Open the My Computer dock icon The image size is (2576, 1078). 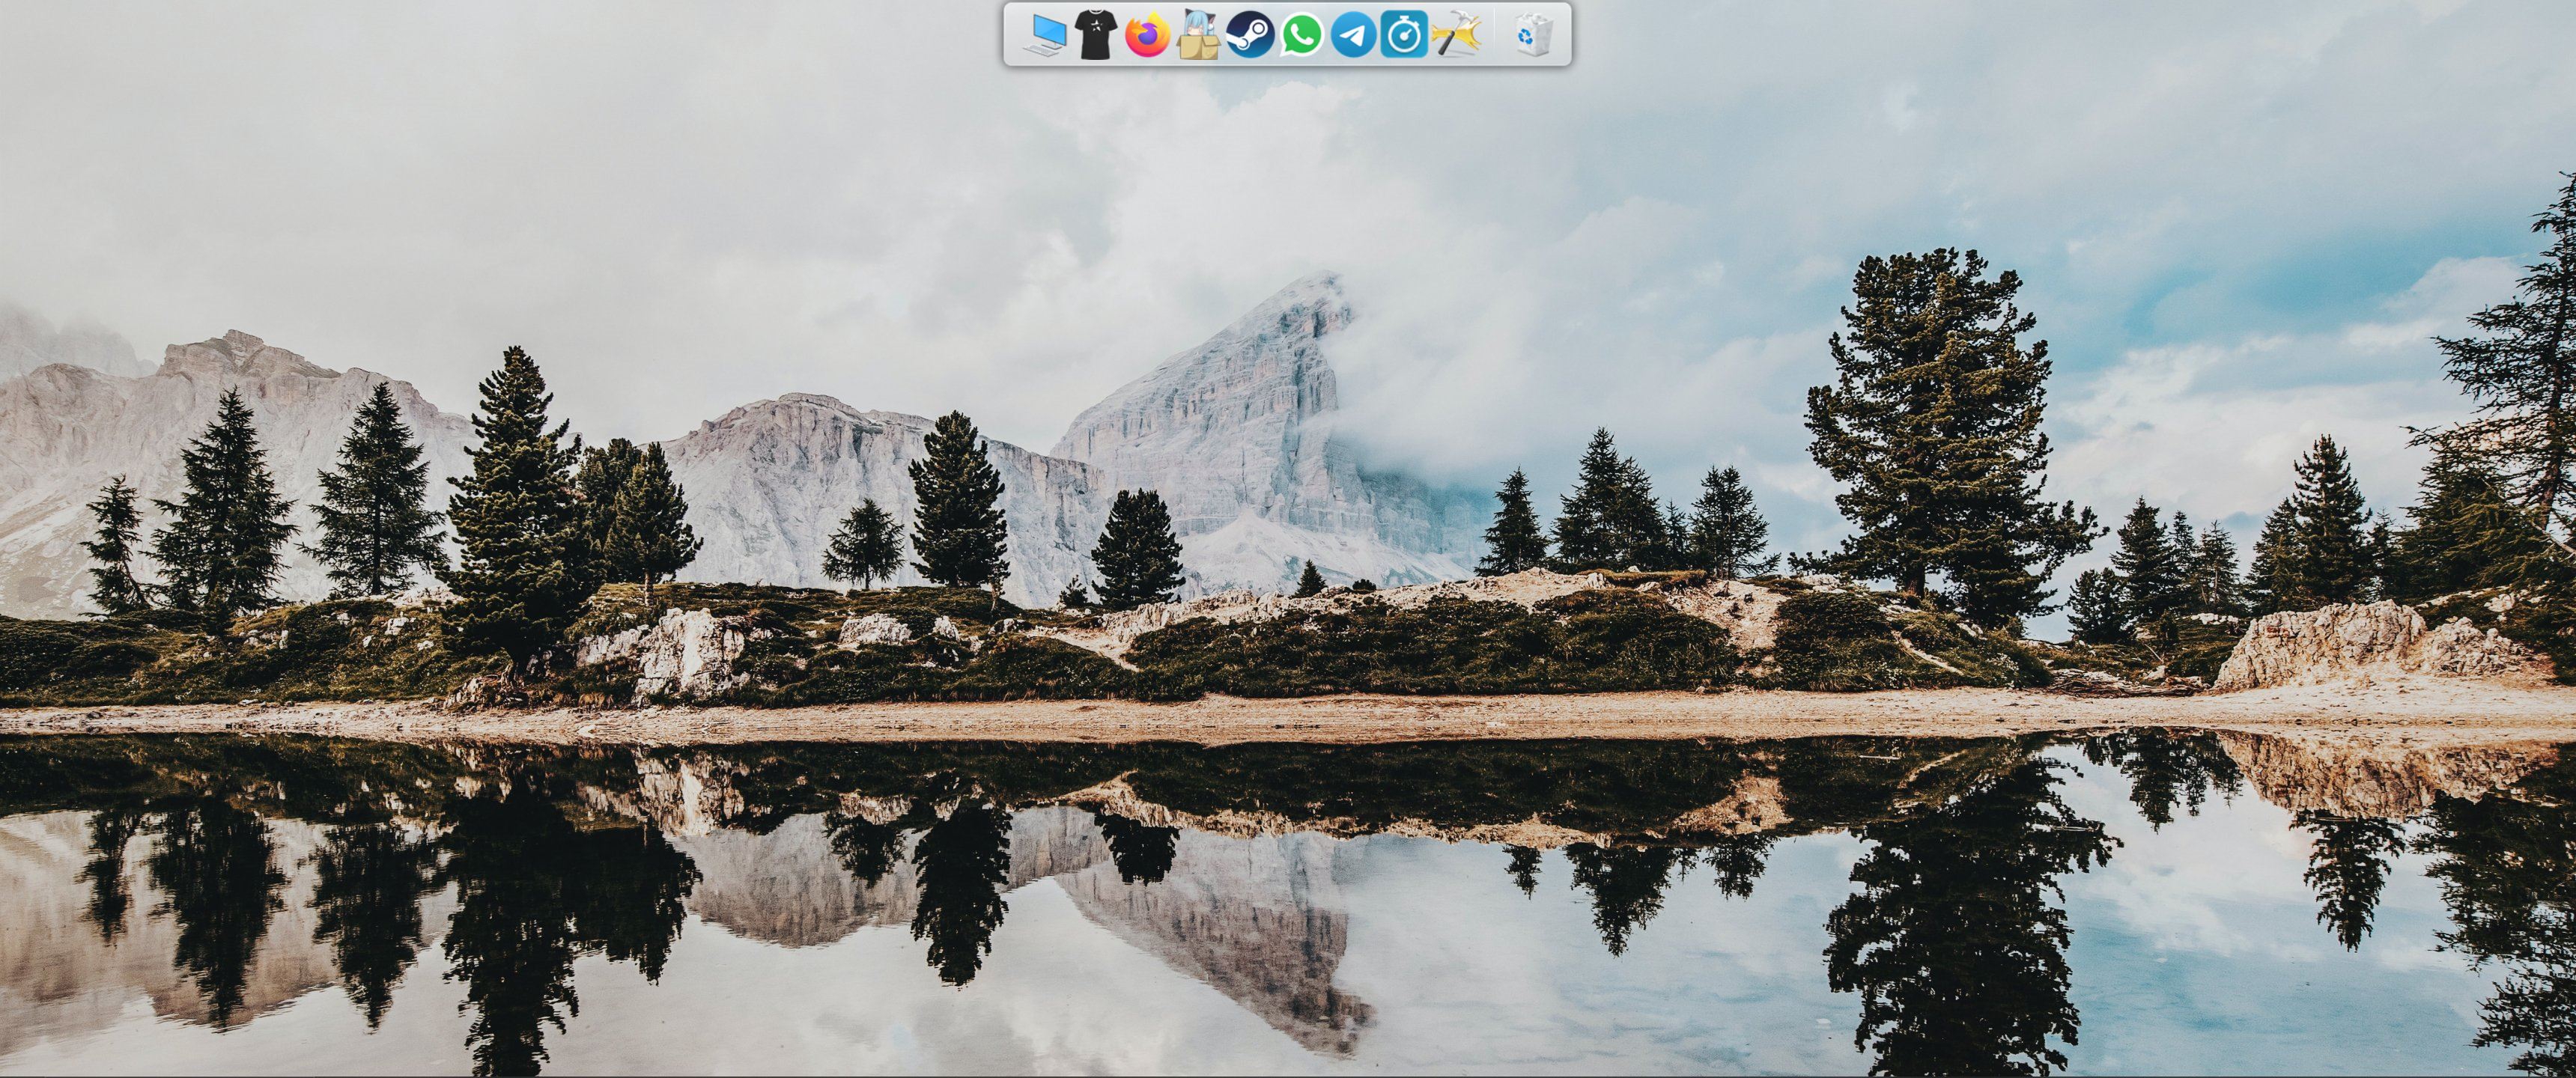(1045, 36)
